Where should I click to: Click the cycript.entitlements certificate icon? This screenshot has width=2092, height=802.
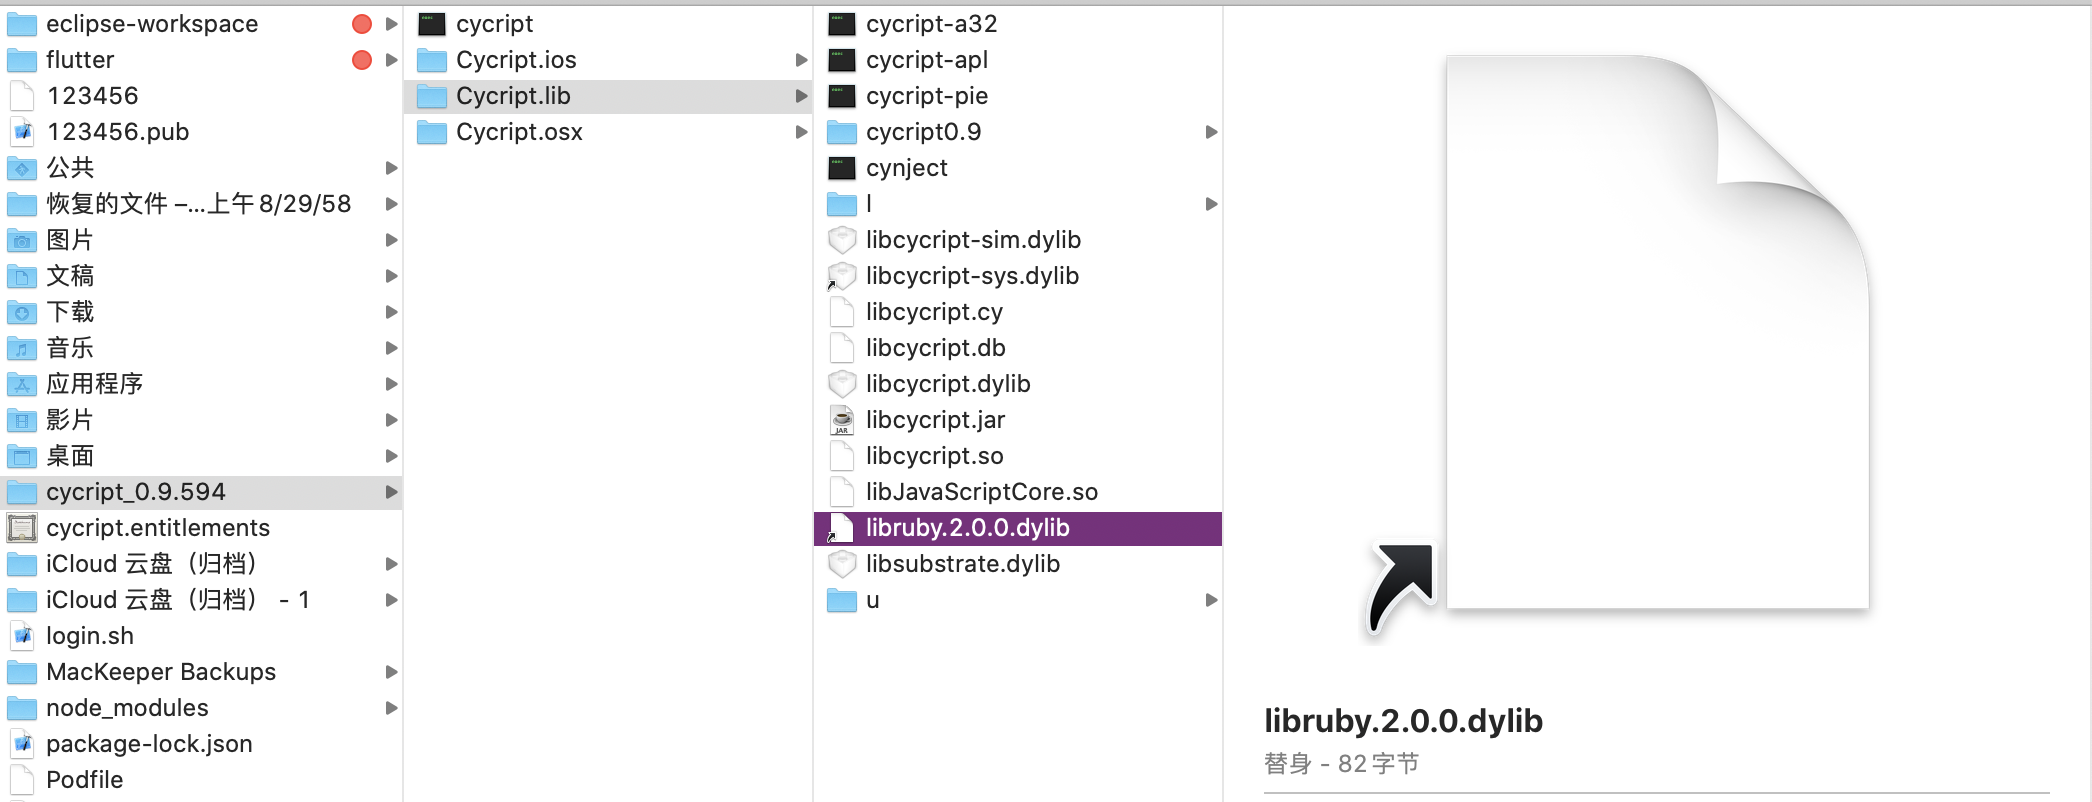pos(22,528)
